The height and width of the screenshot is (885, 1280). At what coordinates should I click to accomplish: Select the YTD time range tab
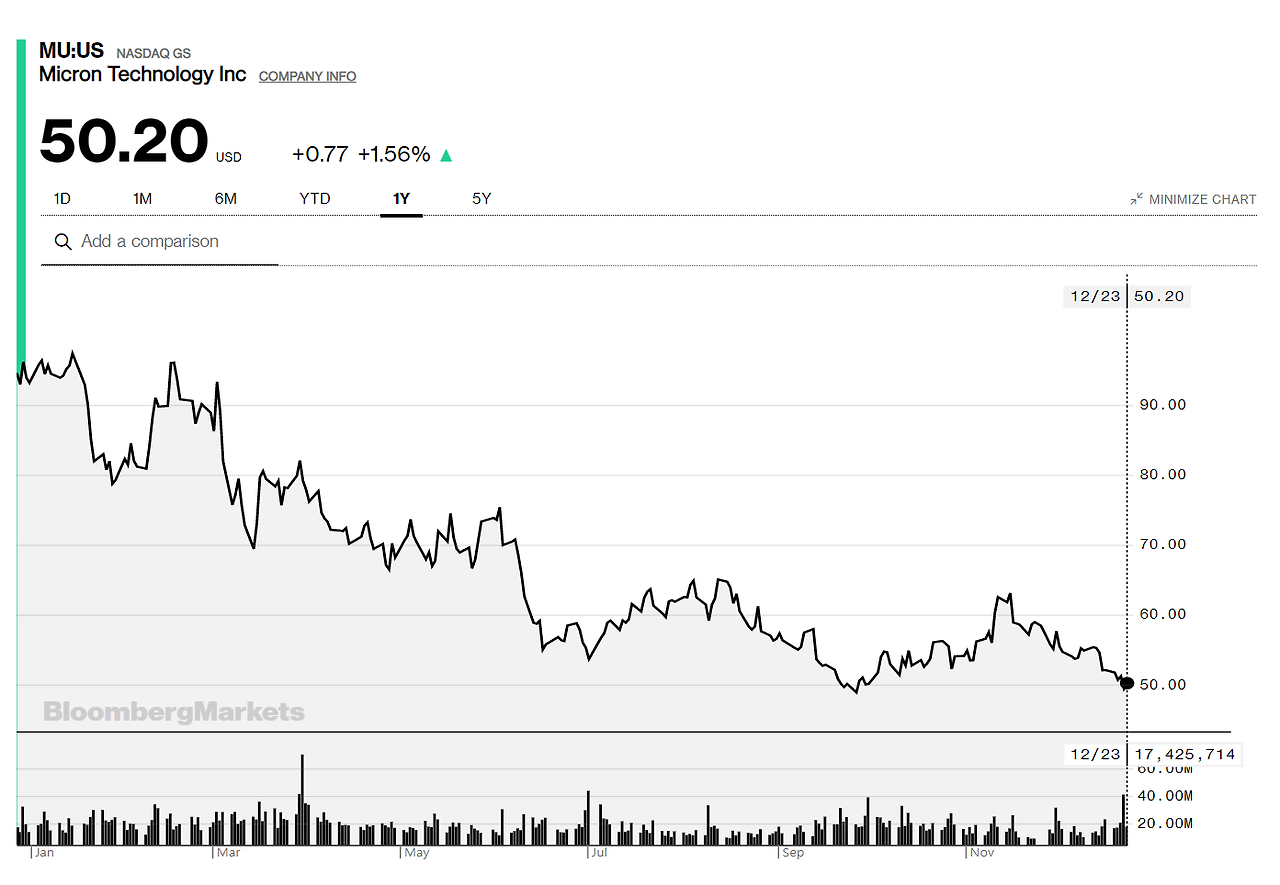(315, 198)
